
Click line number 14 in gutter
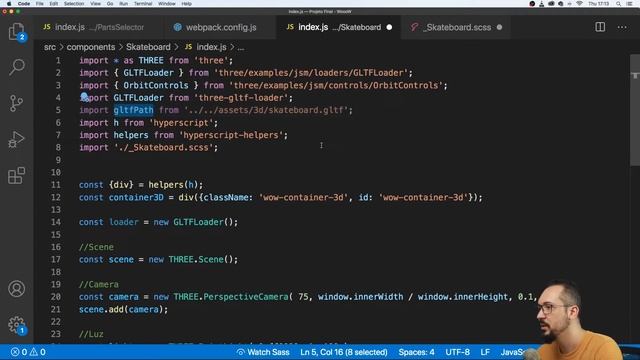(x=56, y=222)
